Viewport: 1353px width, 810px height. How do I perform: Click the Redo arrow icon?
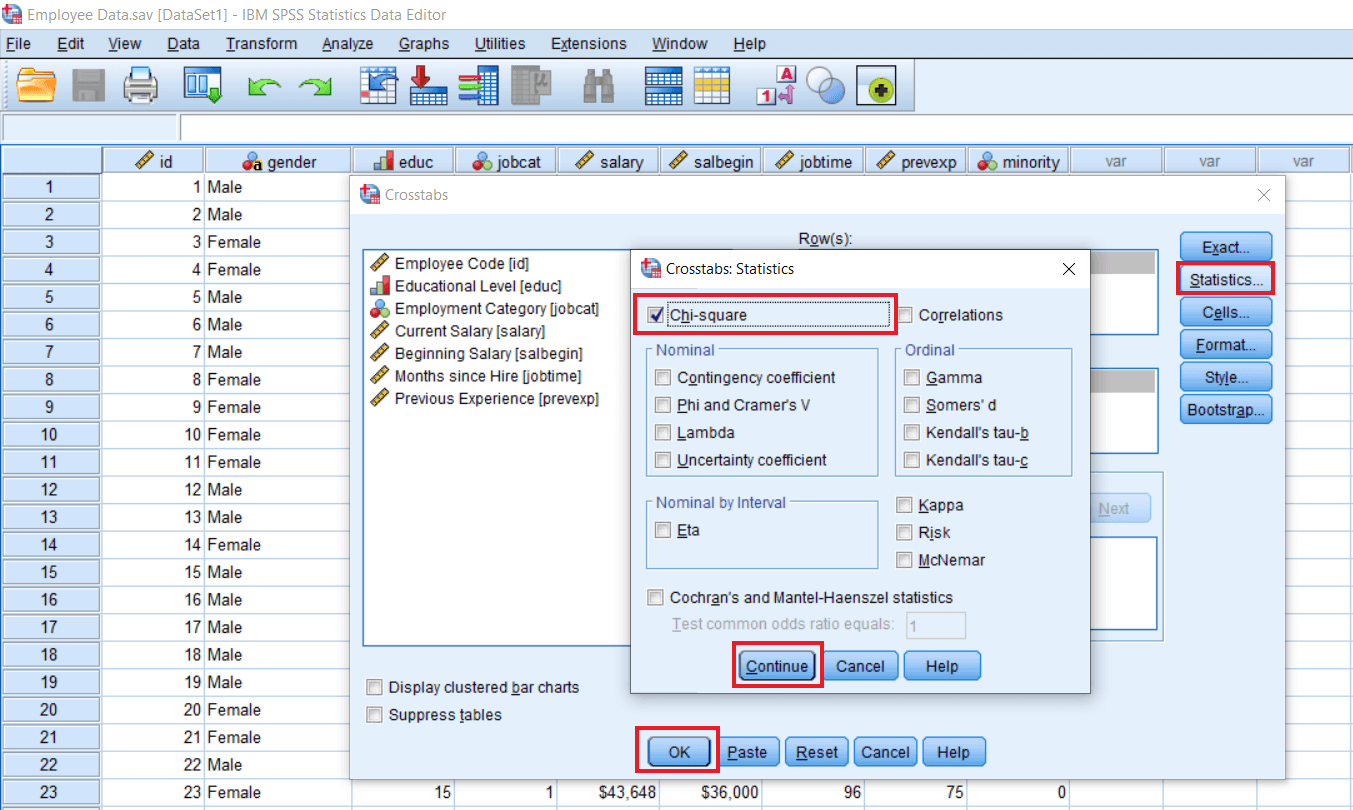(315, 85)
